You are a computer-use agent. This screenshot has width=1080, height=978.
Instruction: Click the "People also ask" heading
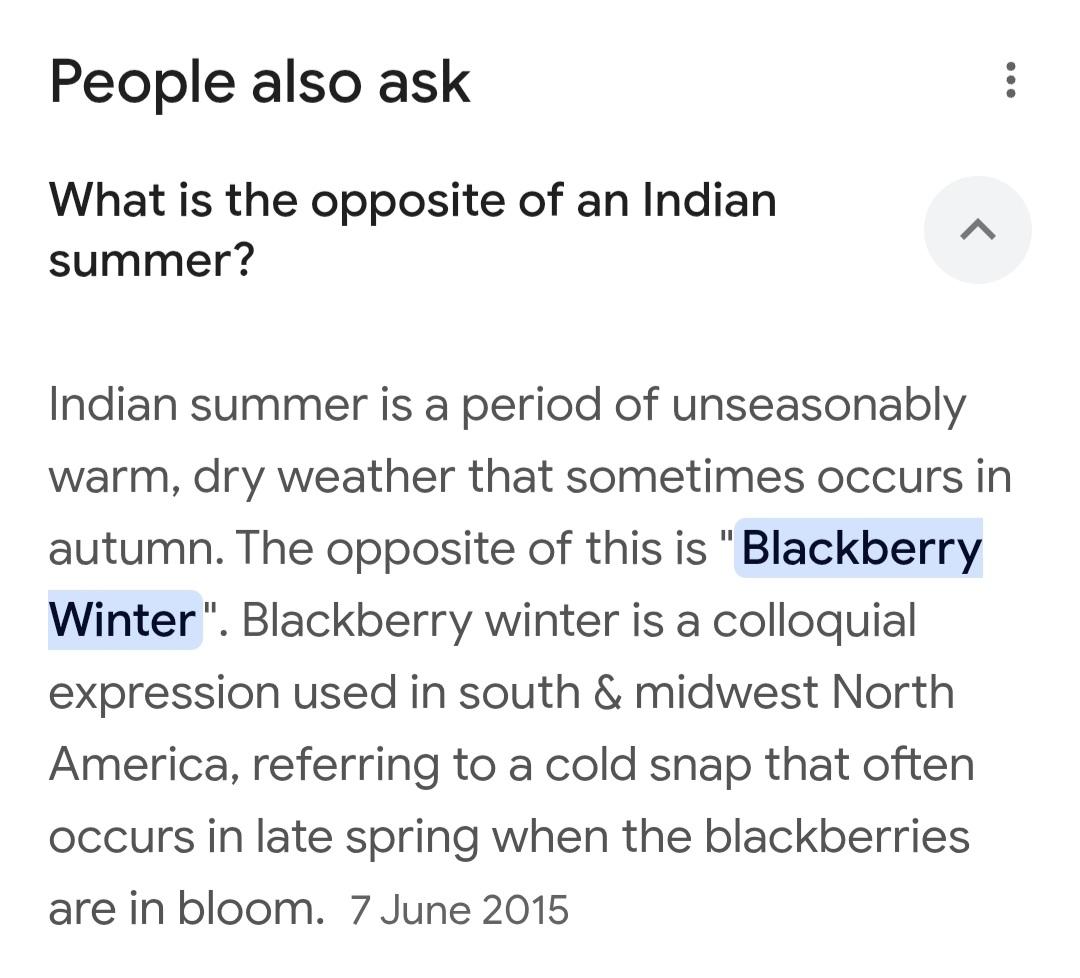pos(259,82)
